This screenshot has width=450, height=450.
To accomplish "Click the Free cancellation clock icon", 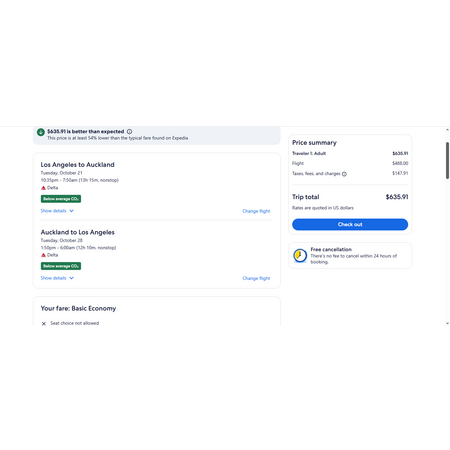I will (300, 256).
